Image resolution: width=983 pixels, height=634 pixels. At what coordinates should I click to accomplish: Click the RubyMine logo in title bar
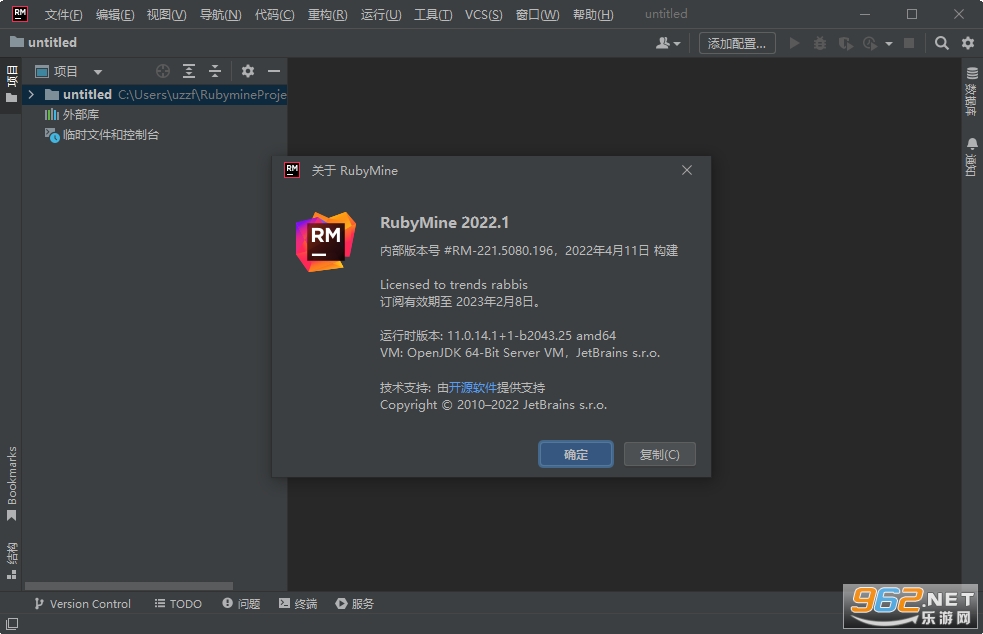(20, 14)
